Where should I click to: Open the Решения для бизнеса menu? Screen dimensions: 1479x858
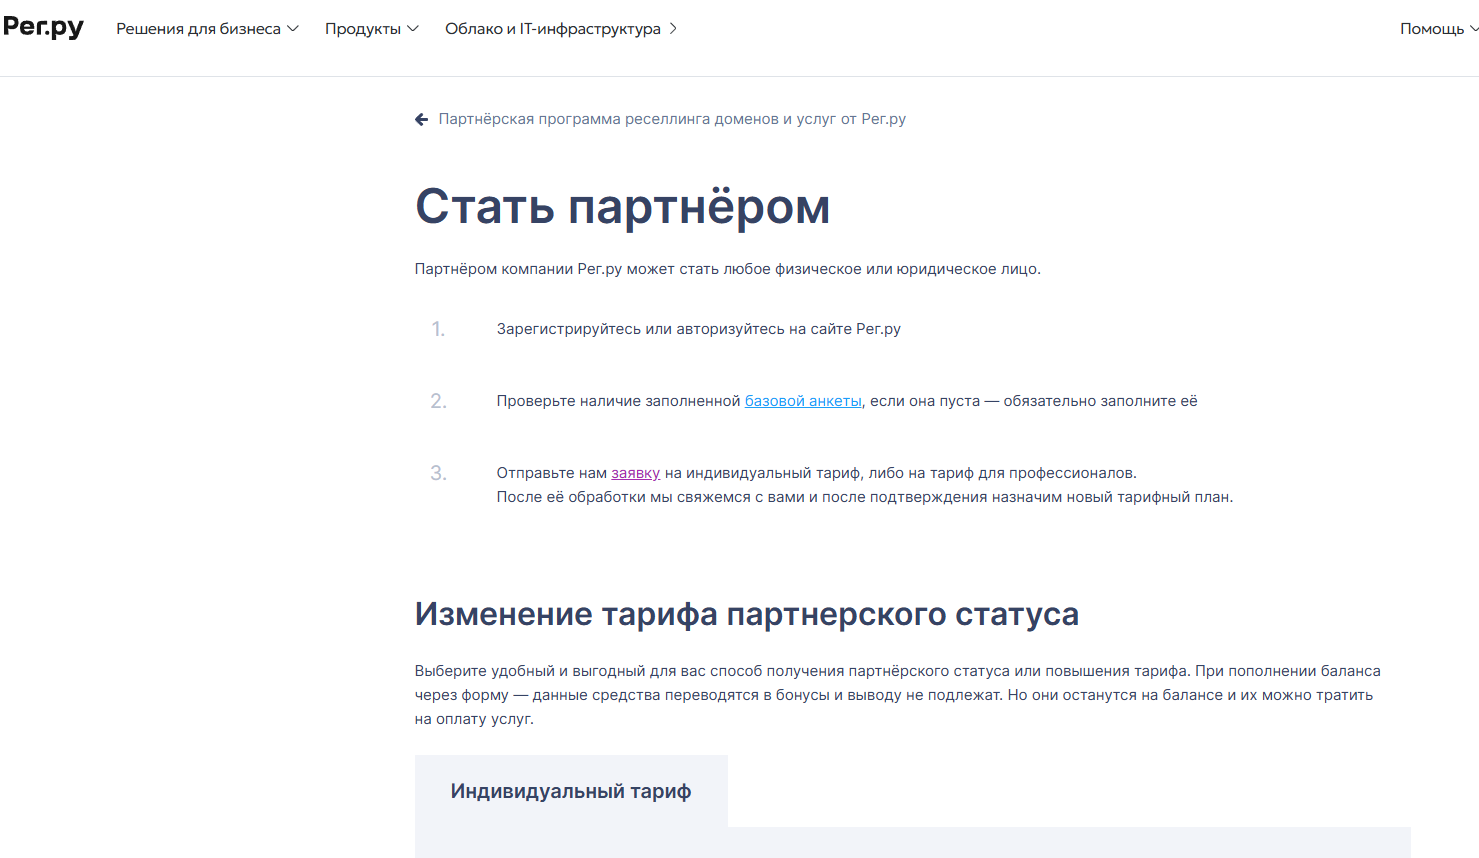[x=198, y=29]
